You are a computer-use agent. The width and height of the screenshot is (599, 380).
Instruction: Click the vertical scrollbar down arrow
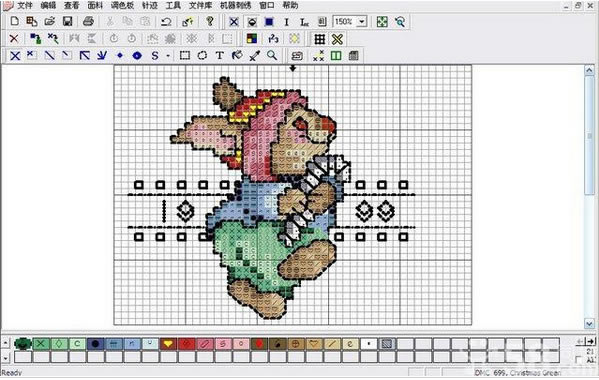click(589, 324)
